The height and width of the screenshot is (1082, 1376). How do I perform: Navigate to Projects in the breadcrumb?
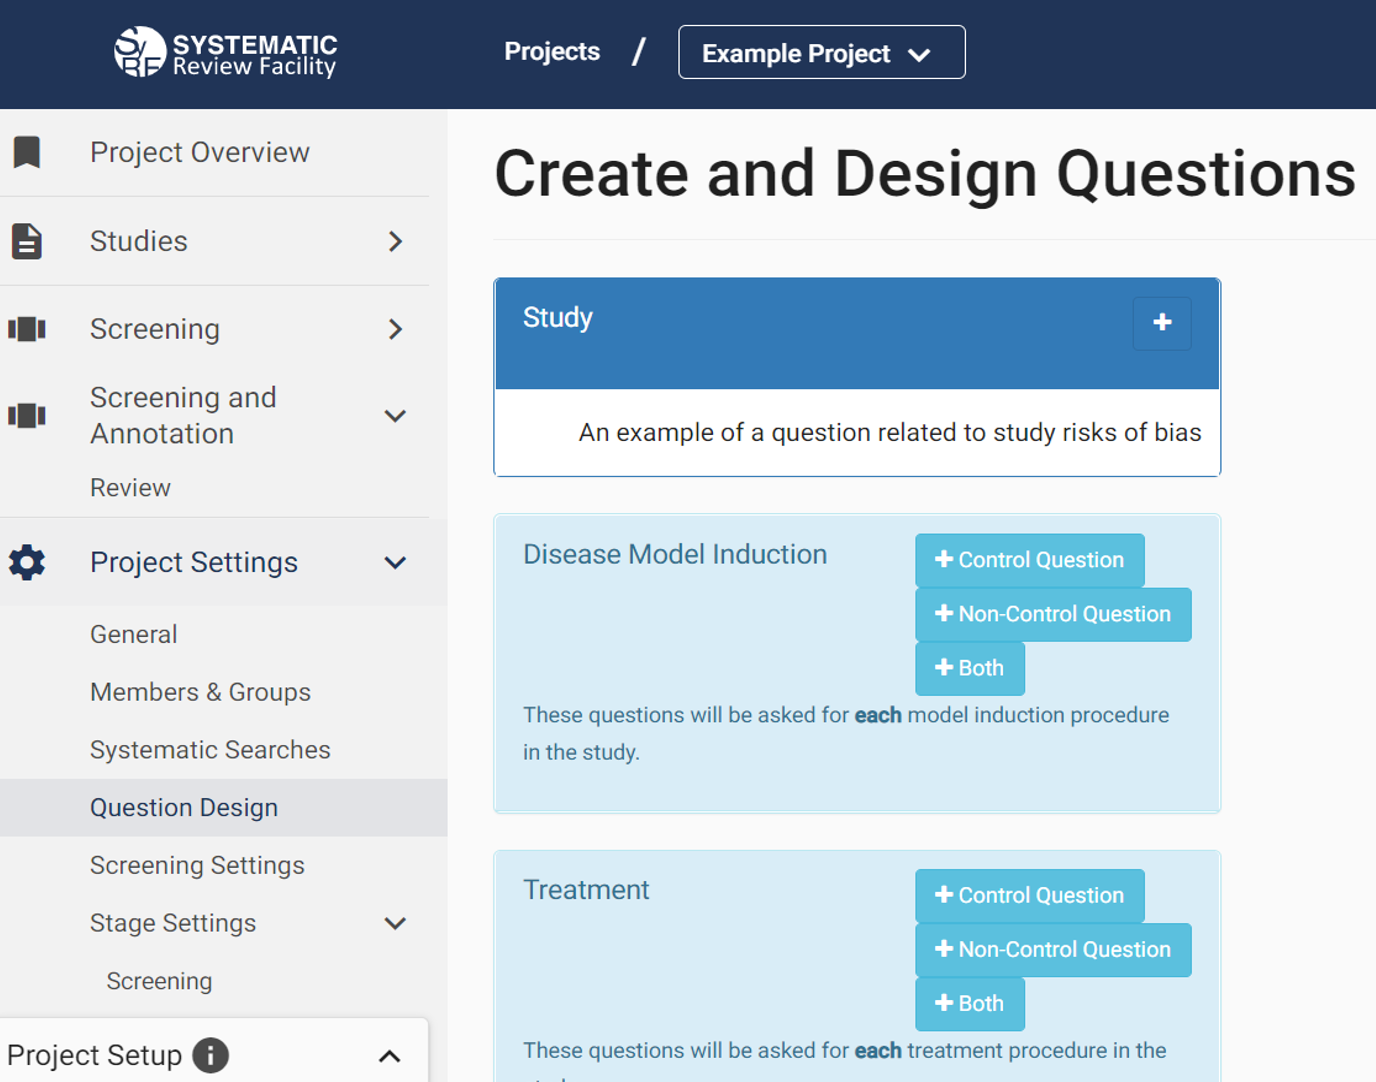click(x=552, y=52)
